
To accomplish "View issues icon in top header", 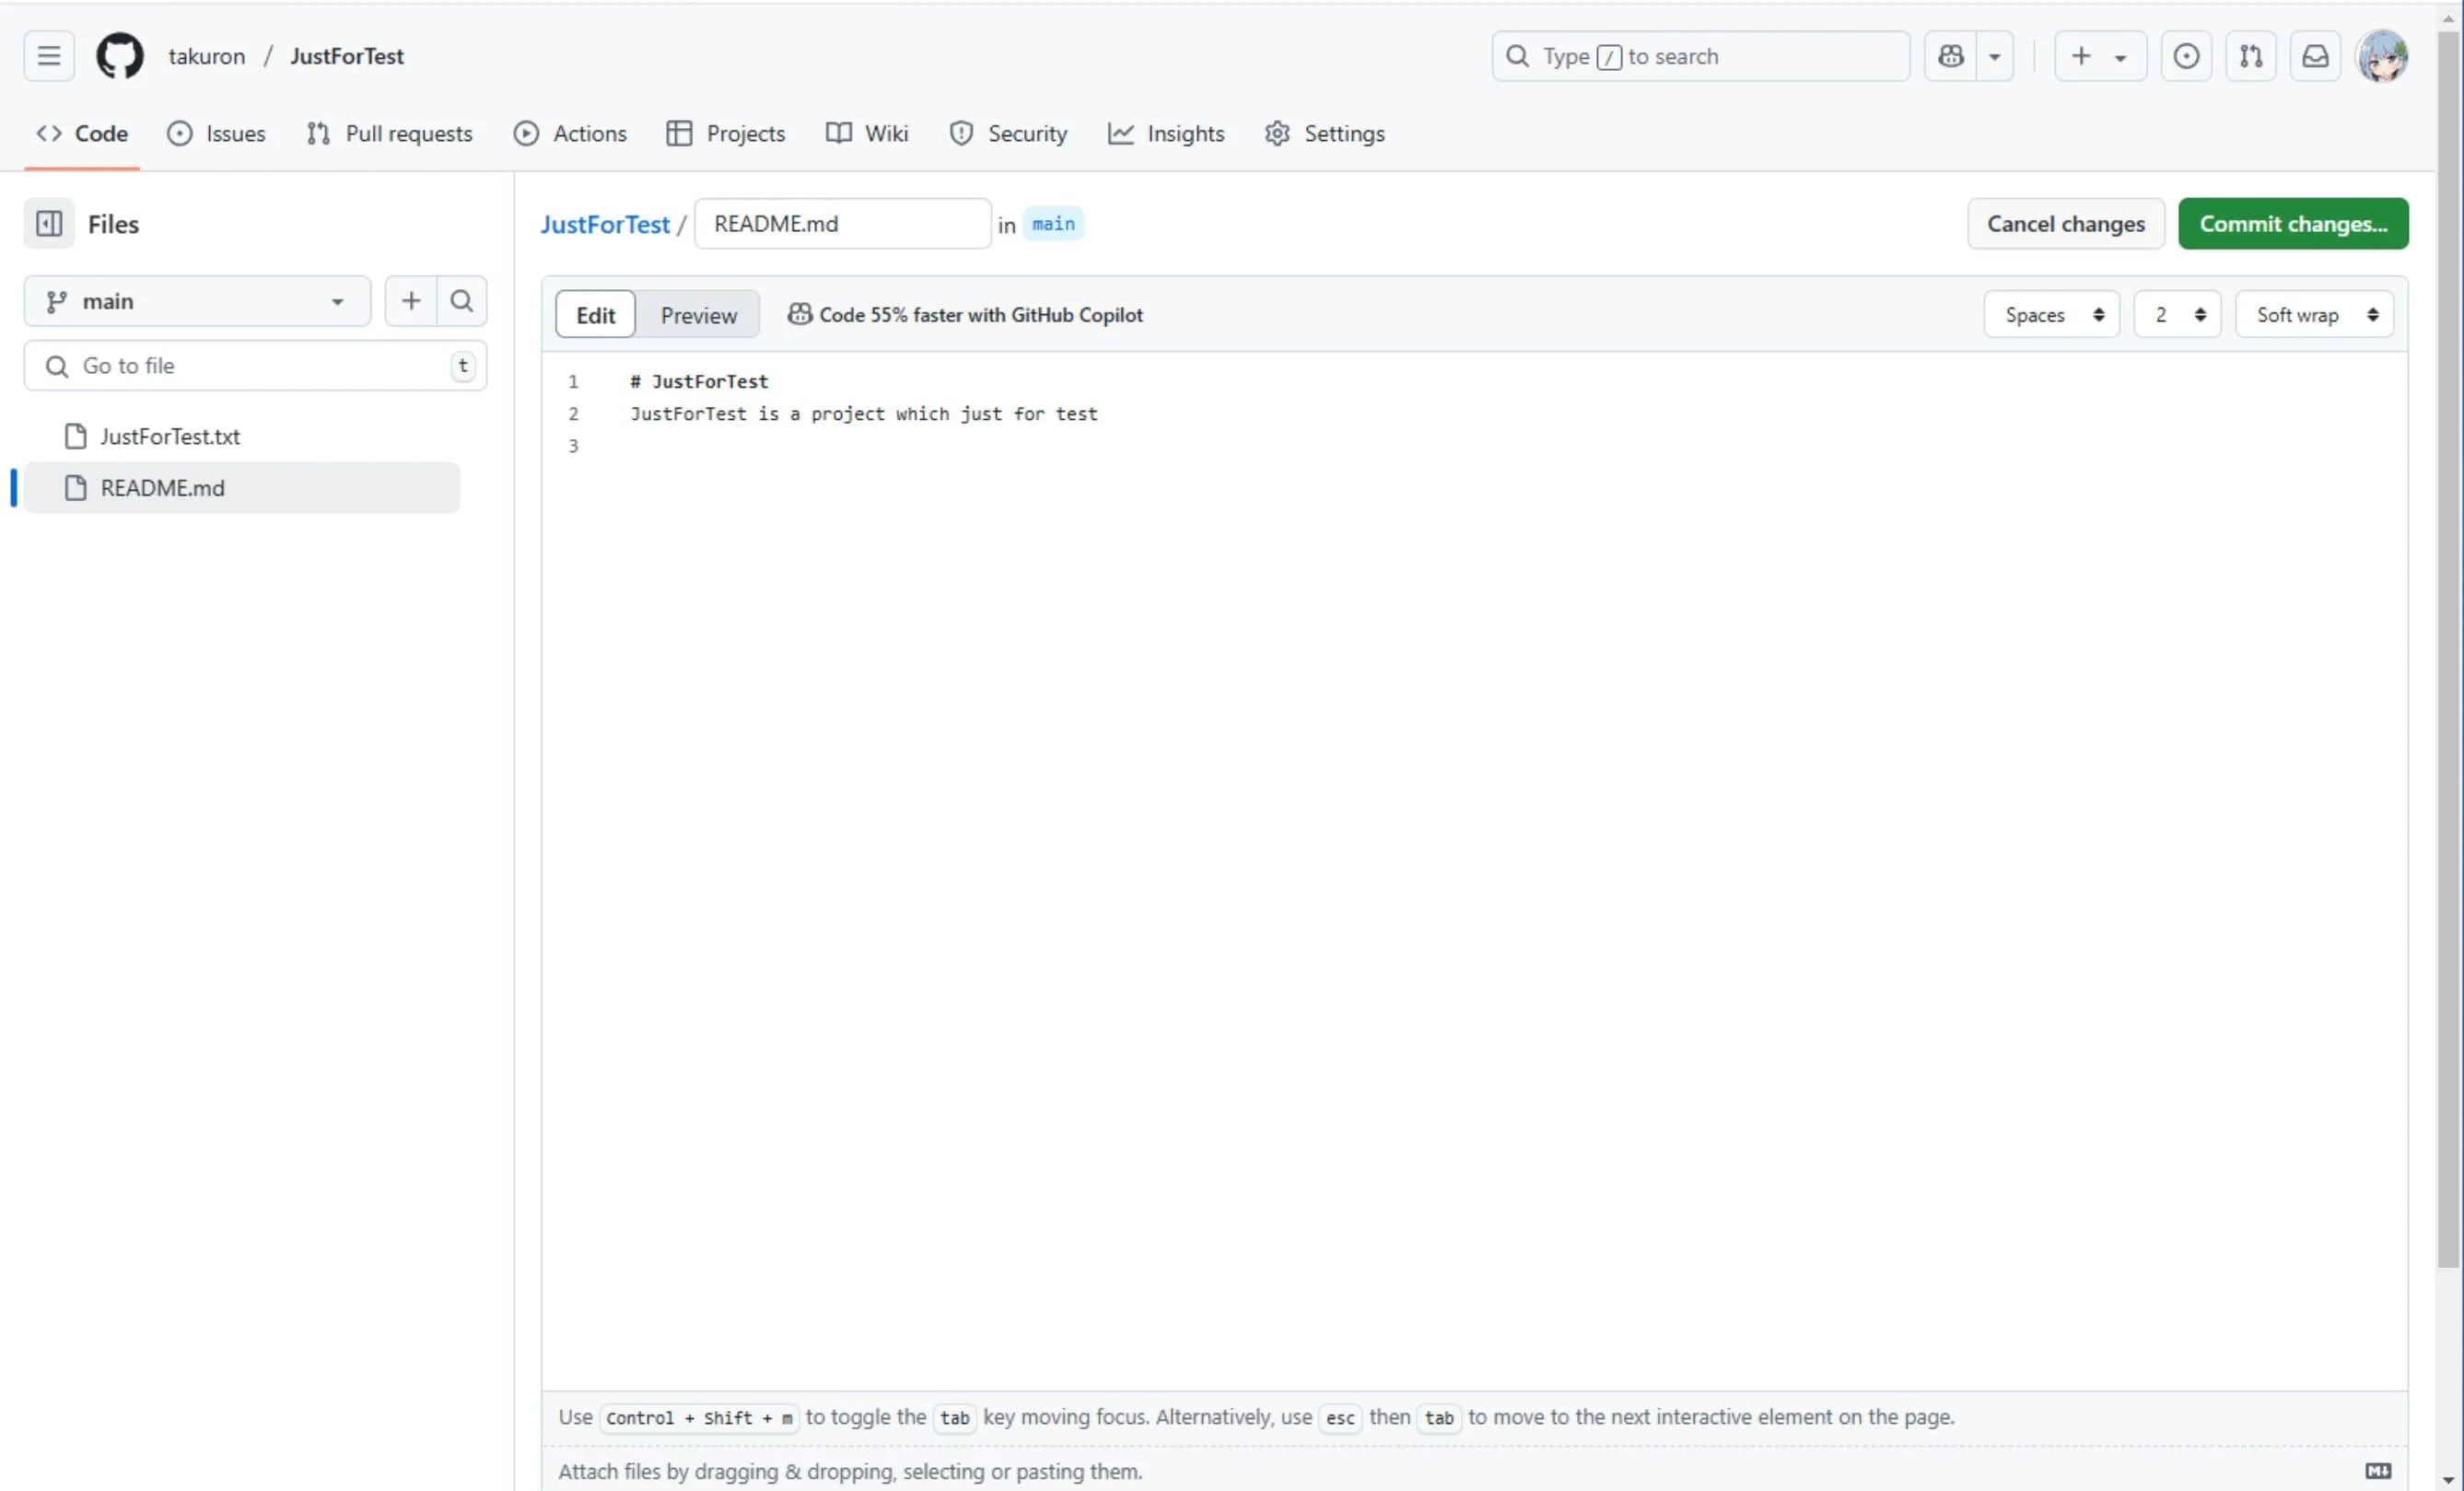I will click(2186, 56).
